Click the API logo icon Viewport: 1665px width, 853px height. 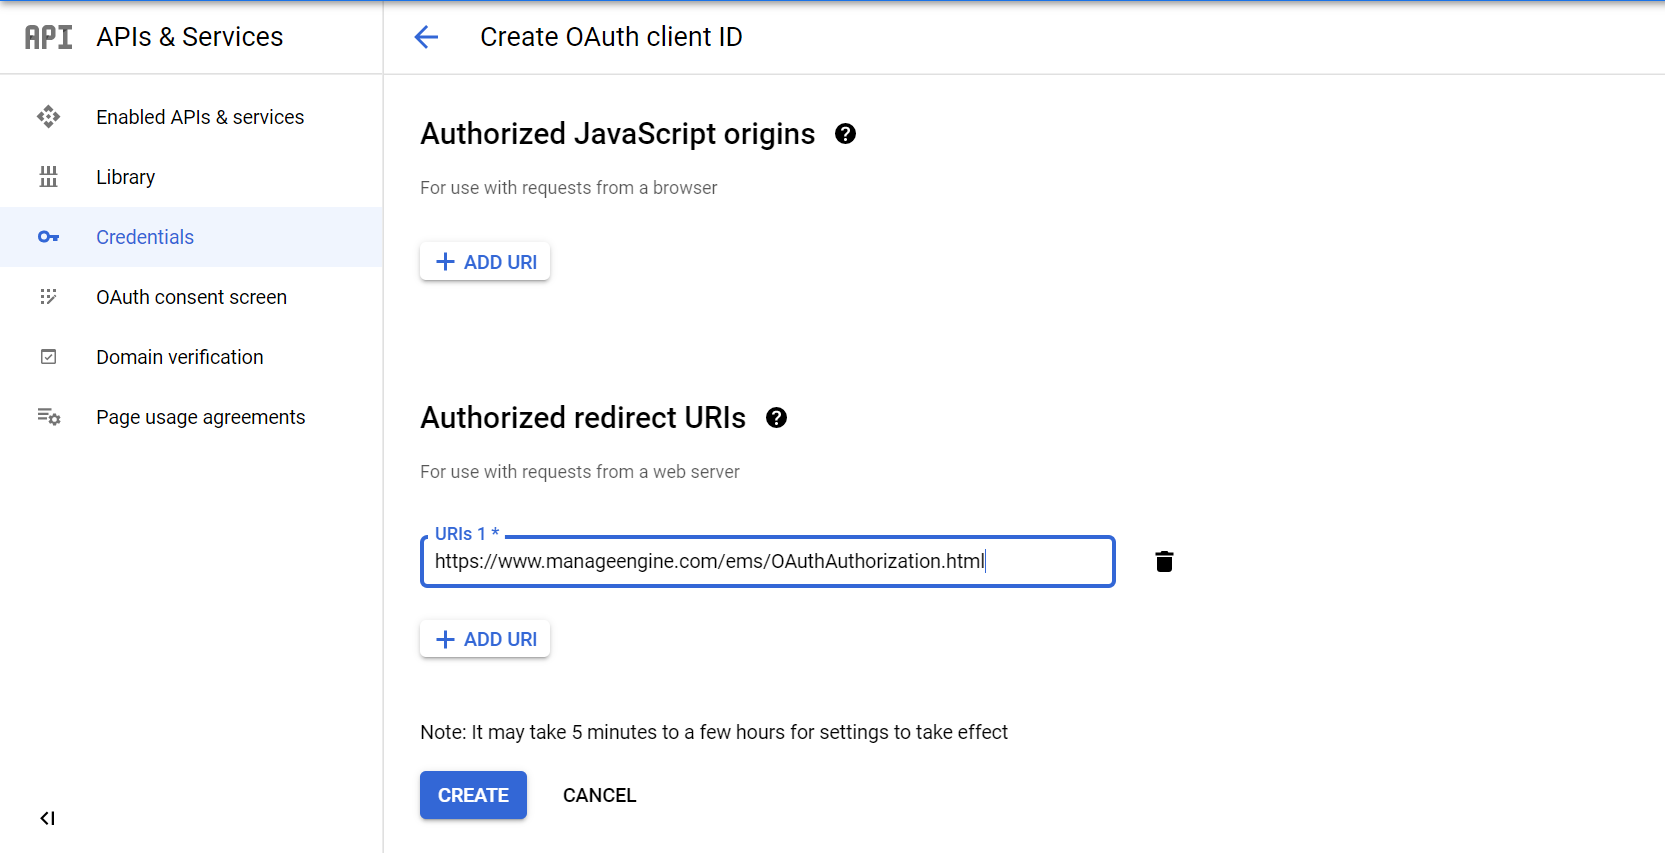pyautogui.click(x=48, y=37)
